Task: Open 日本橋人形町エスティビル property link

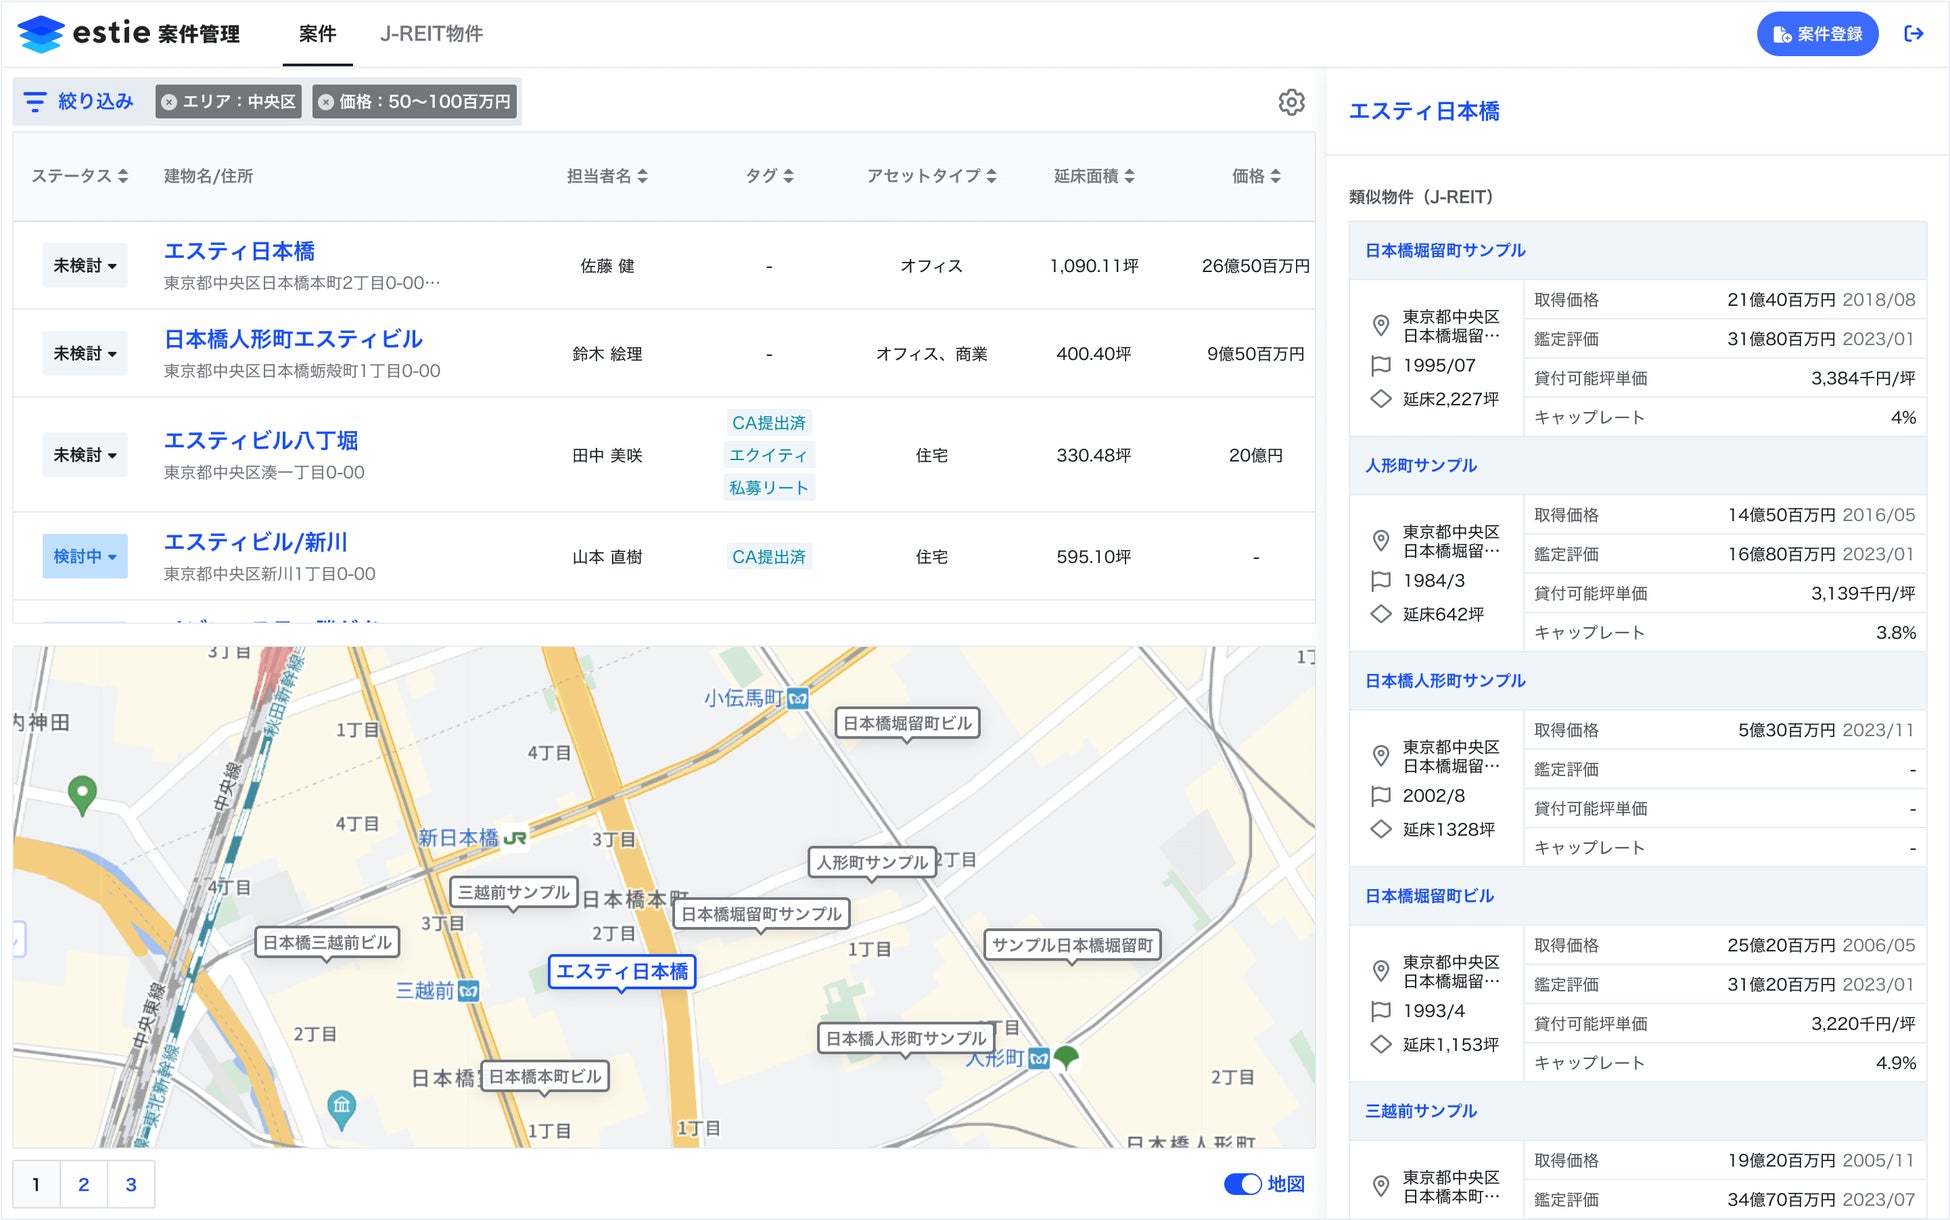Action: point(293,339)
